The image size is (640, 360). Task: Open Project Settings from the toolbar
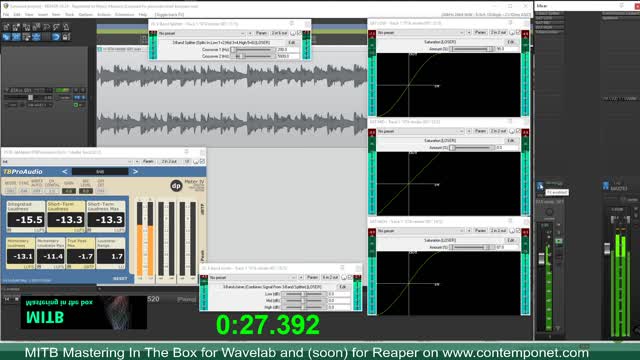[36, 27]
